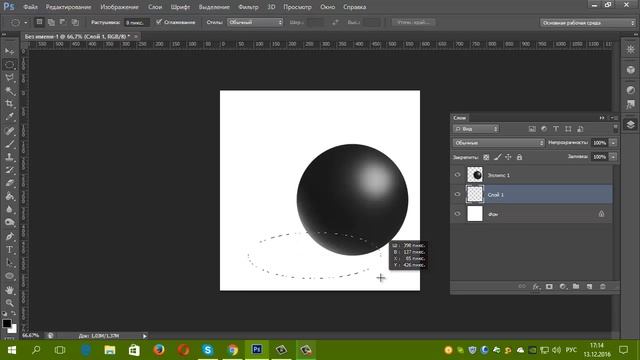Open the Редактирование menu
The image size is (640, 360).
pos(69,7)
